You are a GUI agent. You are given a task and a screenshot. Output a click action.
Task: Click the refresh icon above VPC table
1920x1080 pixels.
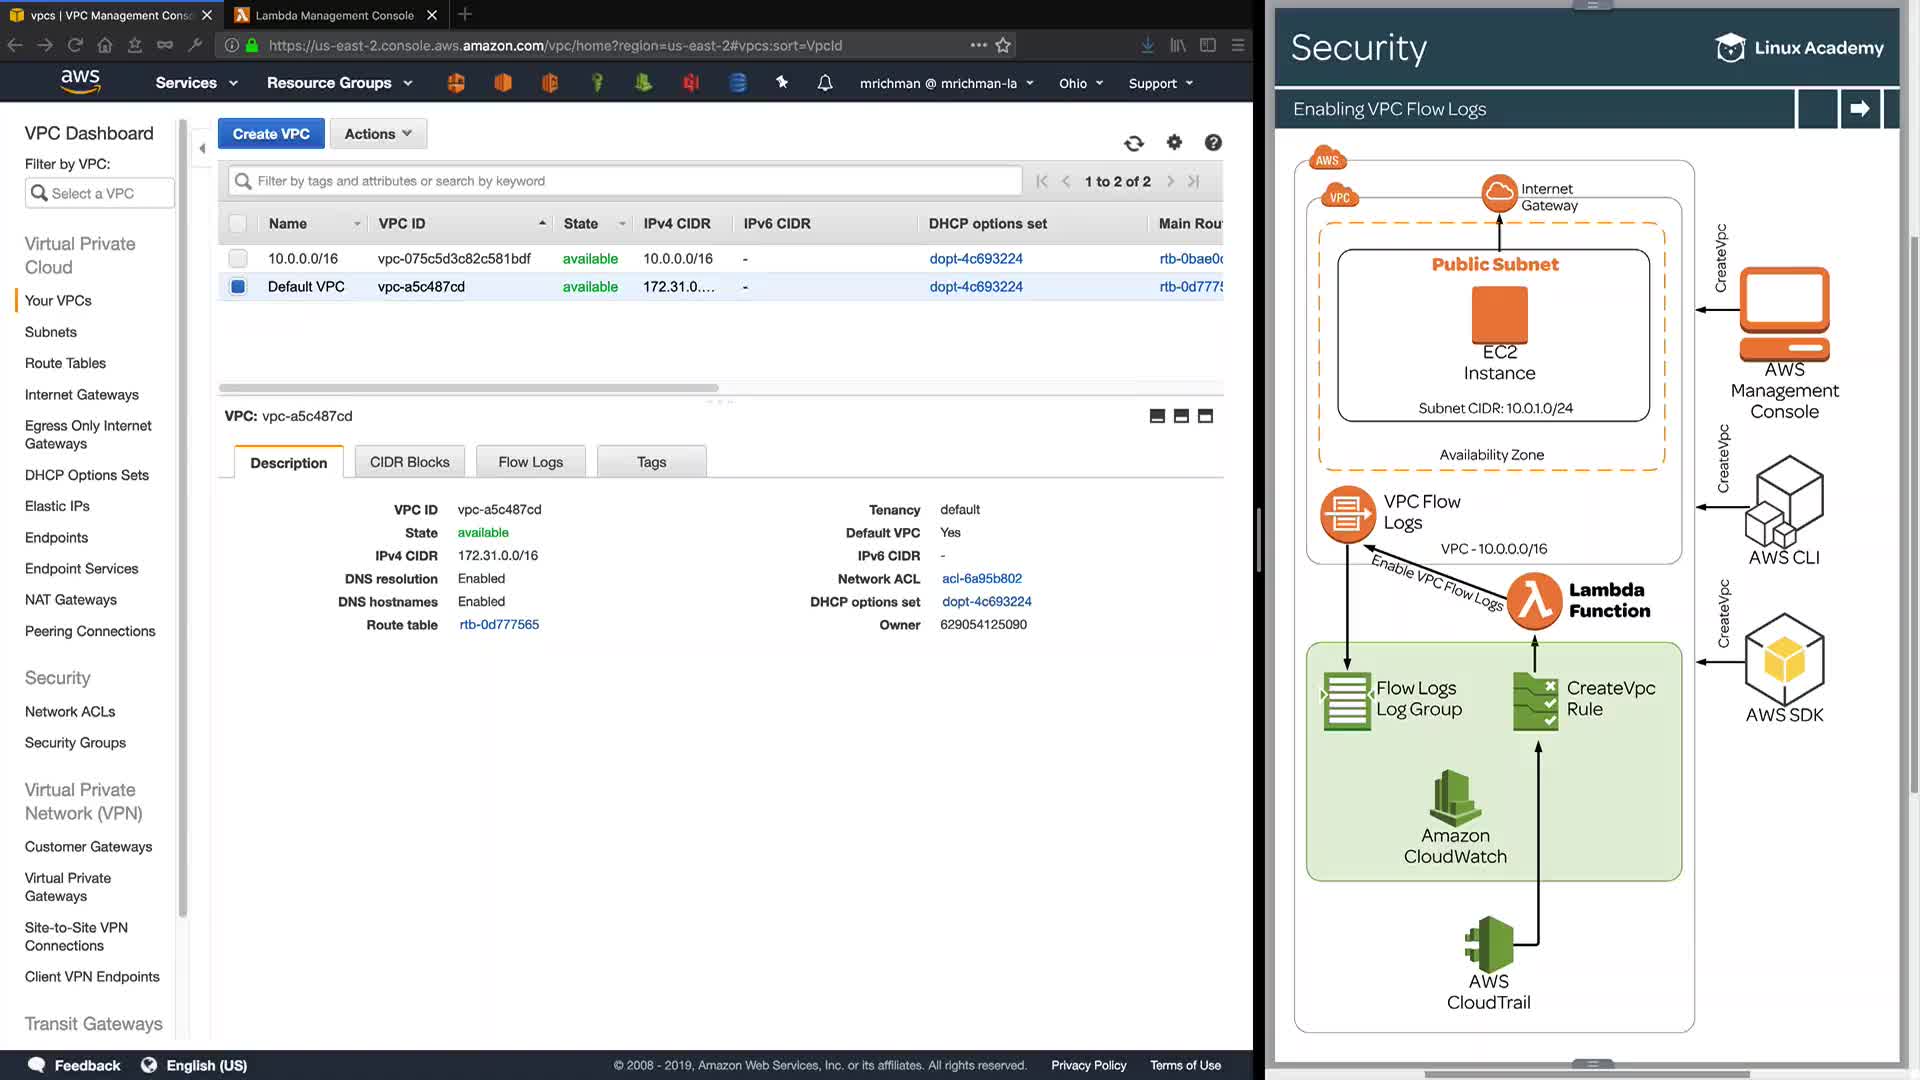[x=1133, y=143]
